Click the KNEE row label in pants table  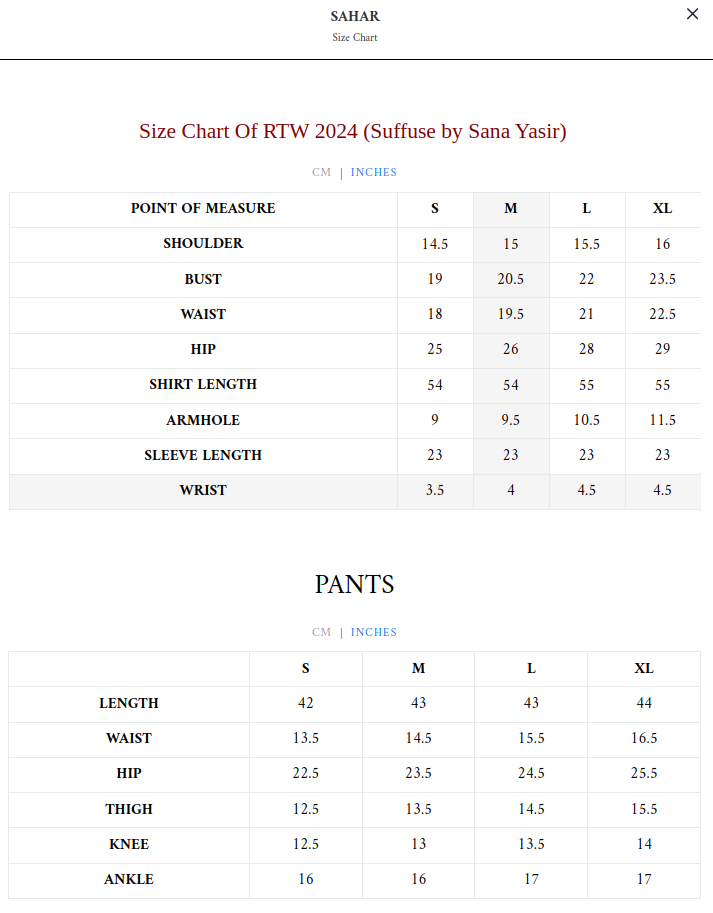(129, 844)
